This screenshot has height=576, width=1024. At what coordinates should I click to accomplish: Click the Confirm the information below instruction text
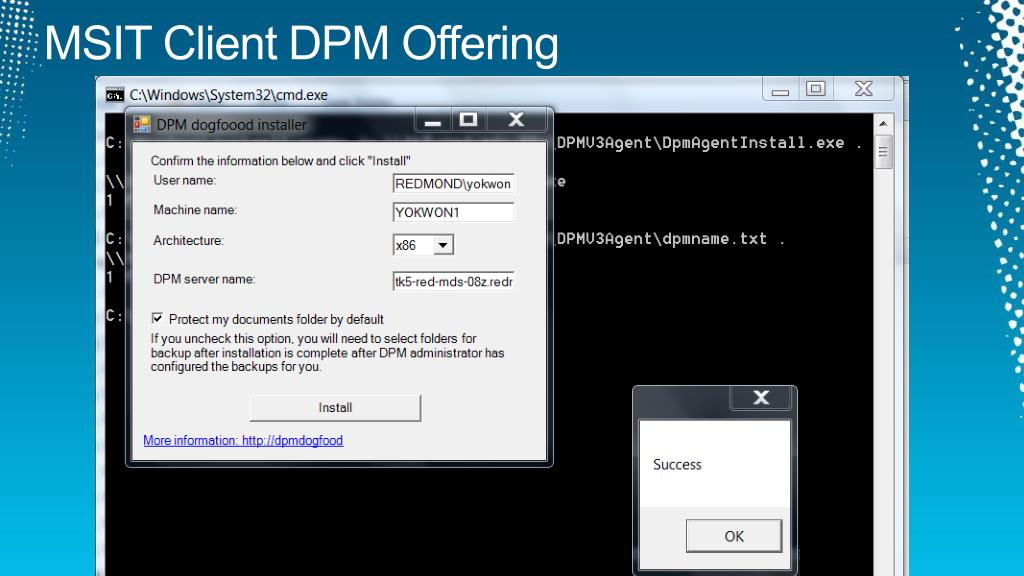(x=280, y=161)
